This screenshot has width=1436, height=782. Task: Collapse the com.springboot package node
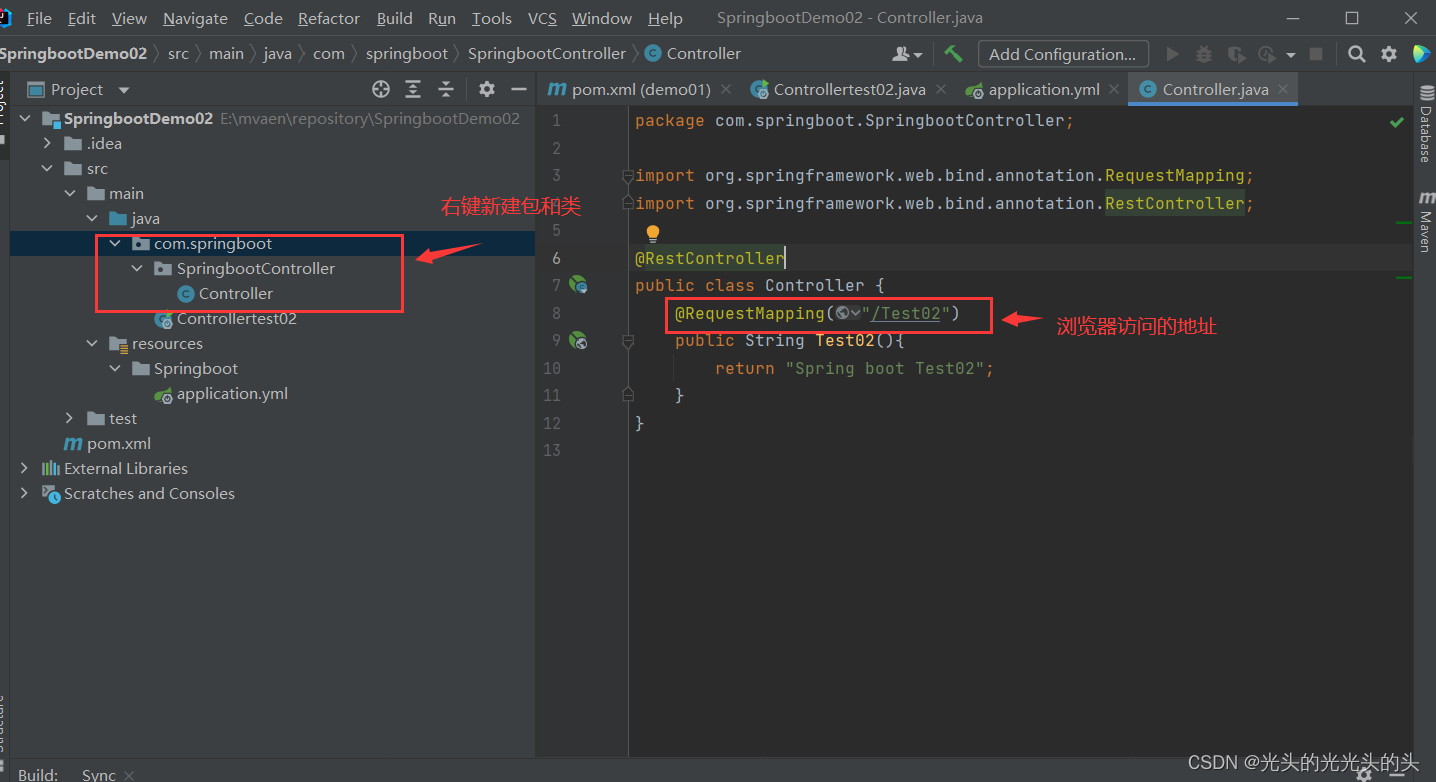[114, 243]
